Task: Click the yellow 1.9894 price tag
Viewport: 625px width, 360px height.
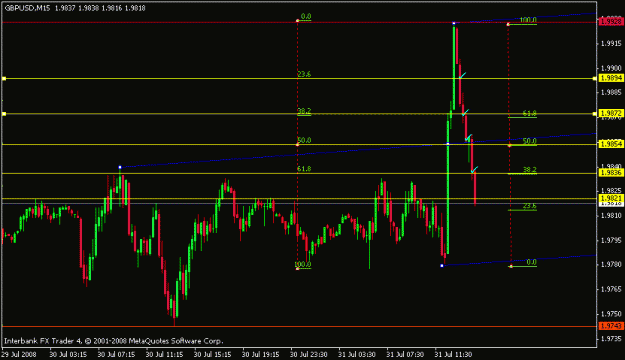Action: (x=611, y=79)
